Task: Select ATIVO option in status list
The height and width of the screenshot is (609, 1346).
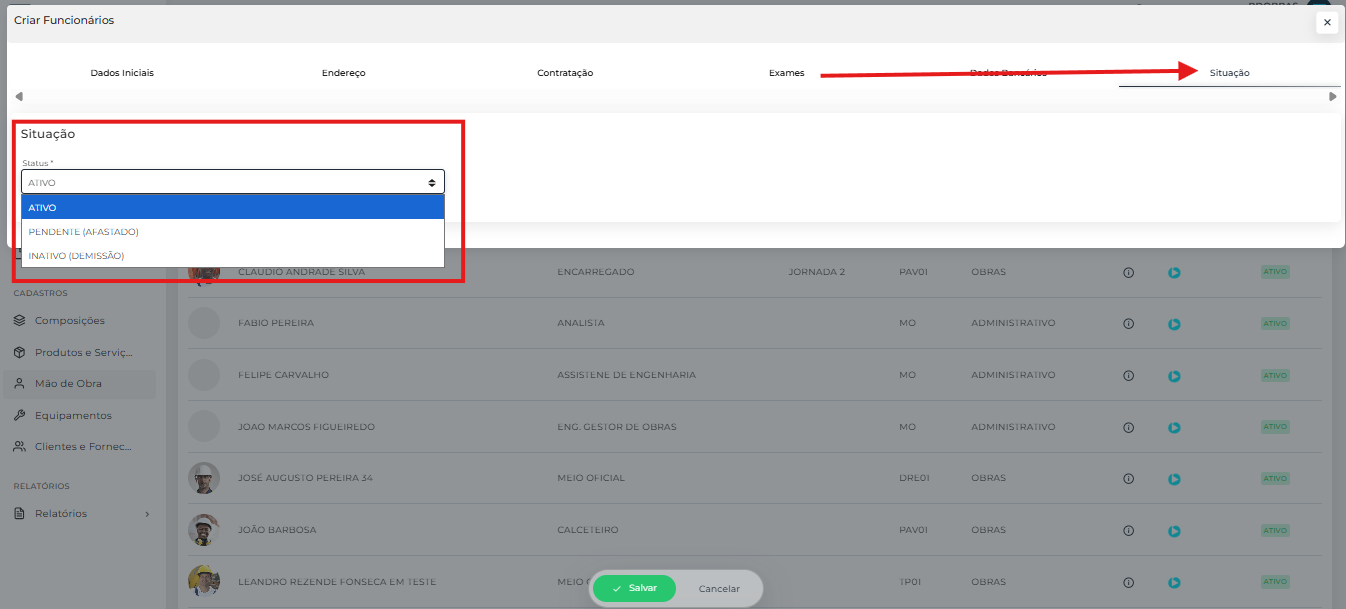Action: pos(232,207)
